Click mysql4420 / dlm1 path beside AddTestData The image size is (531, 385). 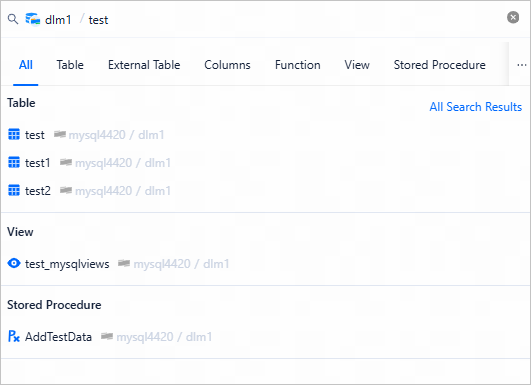165,337
